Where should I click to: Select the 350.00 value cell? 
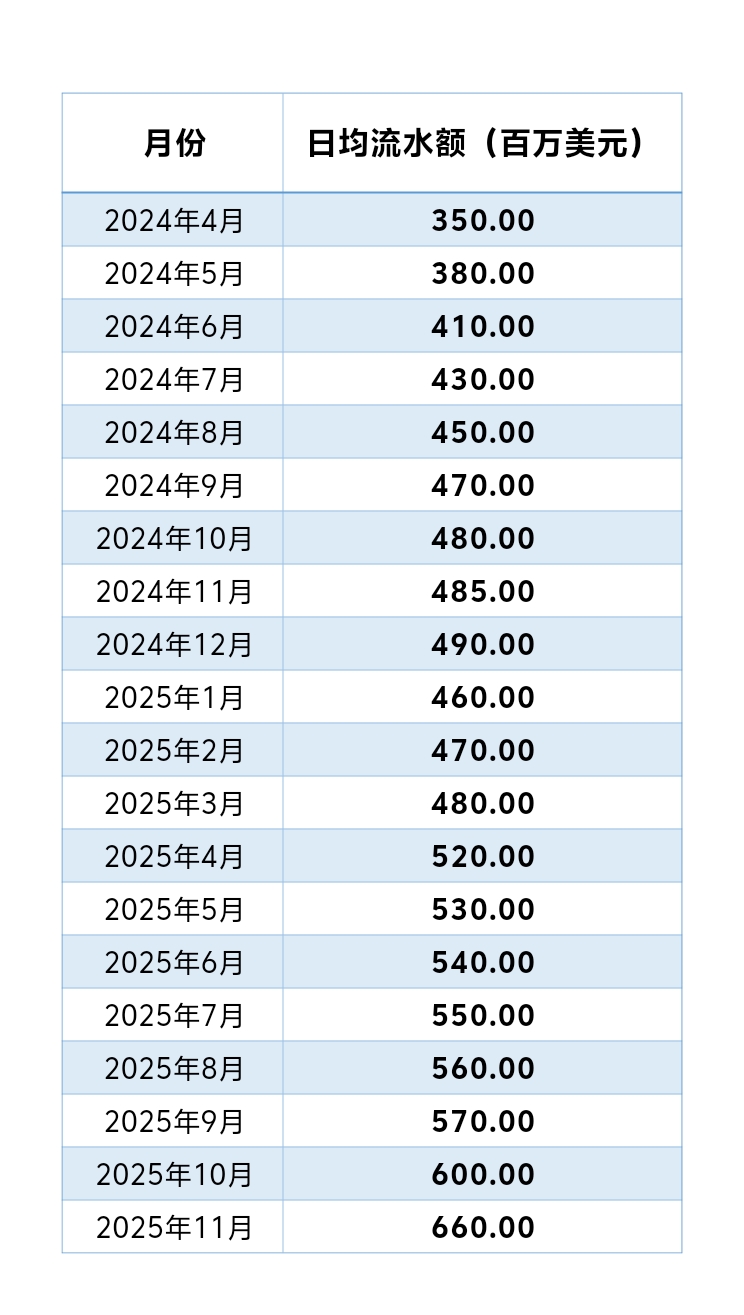(482, 220)
